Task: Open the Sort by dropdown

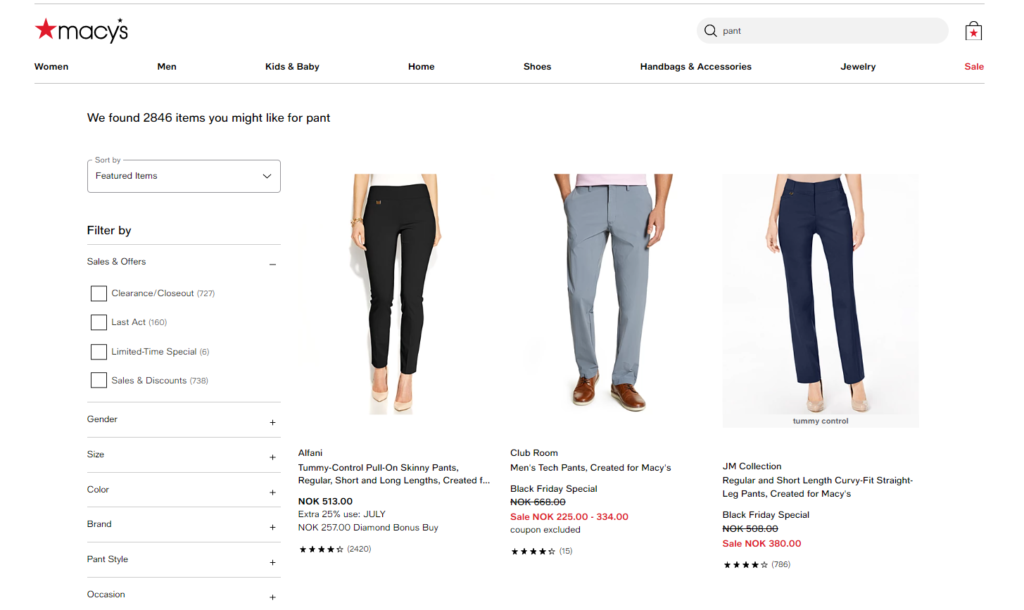Action: click(x=183, y=175)
